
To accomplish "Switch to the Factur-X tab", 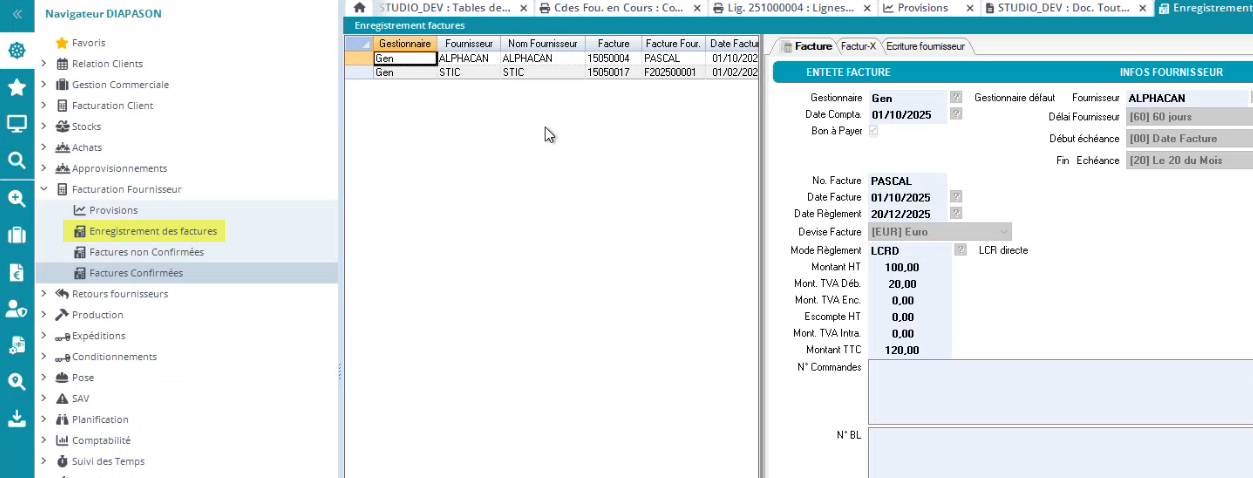I will 858,47.
